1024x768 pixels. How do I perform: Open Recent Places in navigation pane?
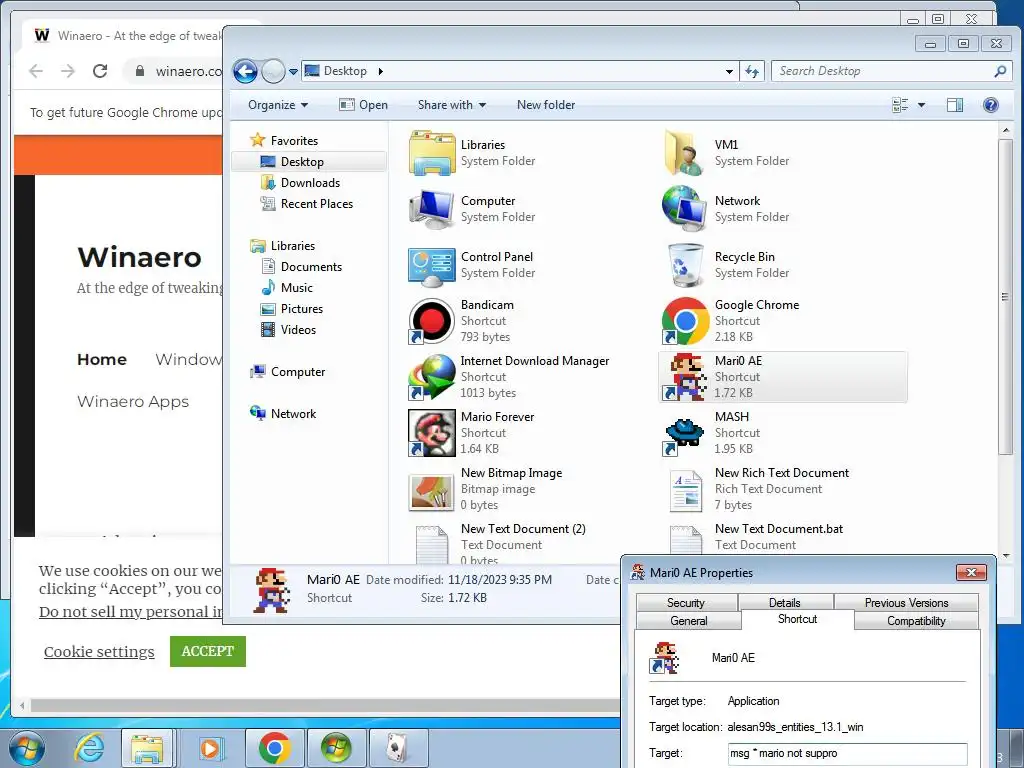(317, 204)
